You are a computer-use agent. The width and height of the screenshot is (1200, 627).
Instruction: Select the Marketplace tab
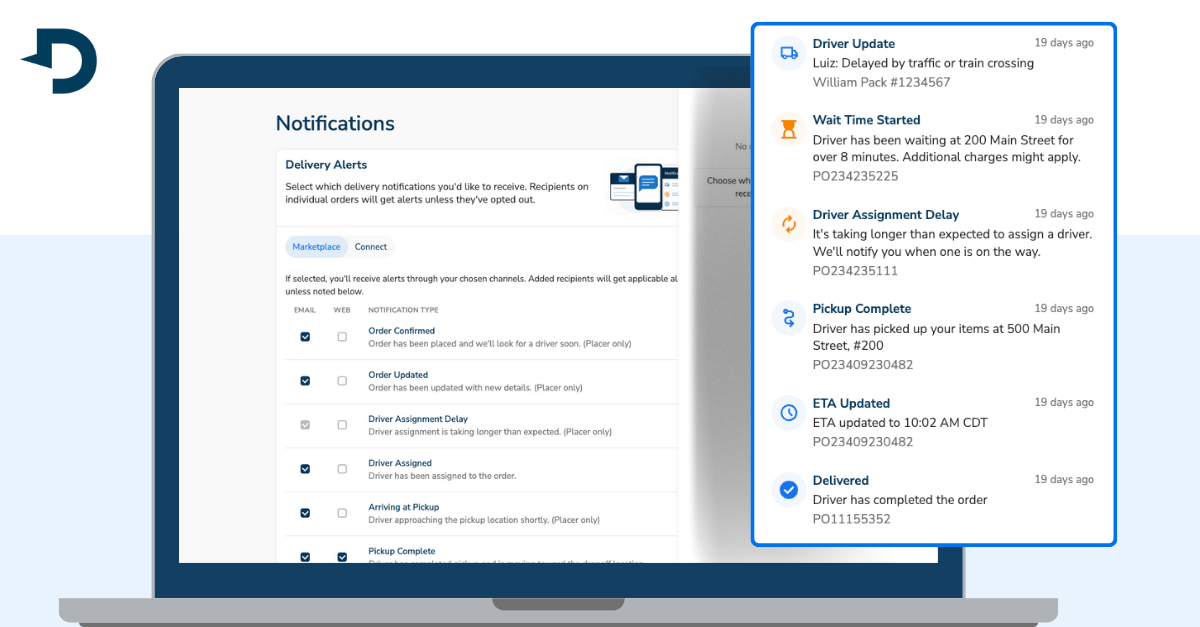click(x=316, y=247)
